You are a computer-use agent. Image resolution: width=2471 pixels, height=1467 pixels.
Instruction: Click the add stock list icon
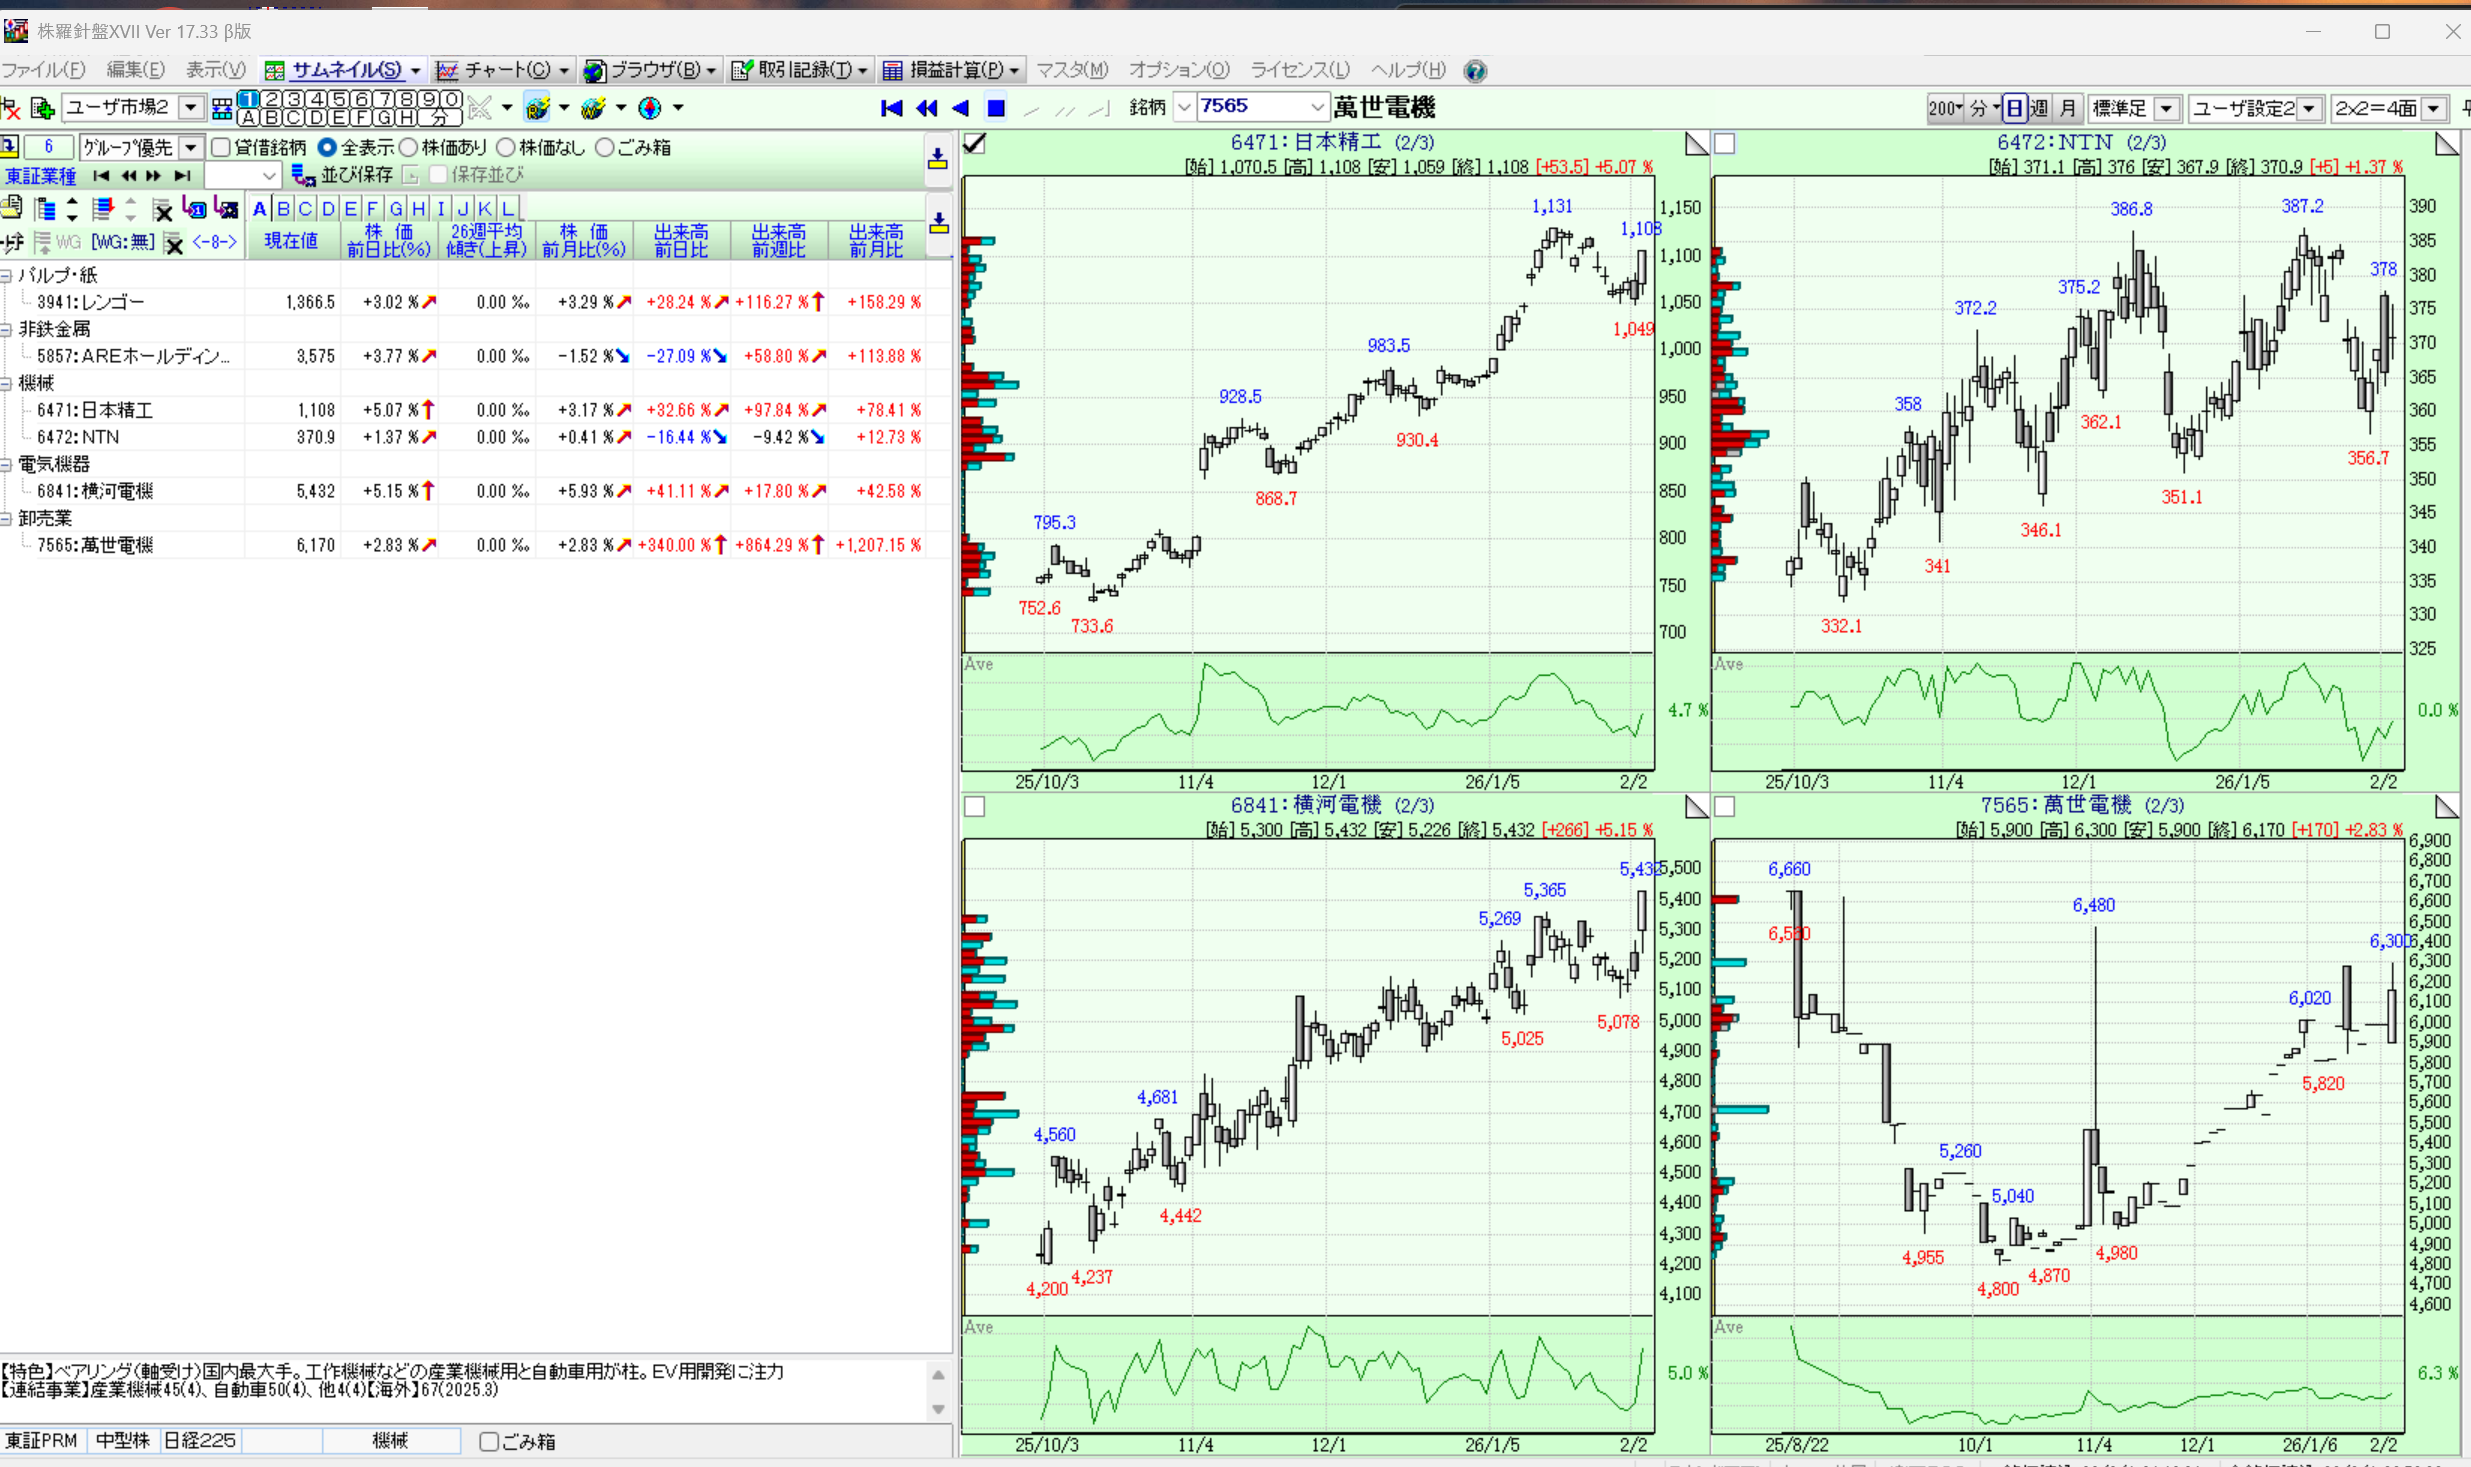42,108
